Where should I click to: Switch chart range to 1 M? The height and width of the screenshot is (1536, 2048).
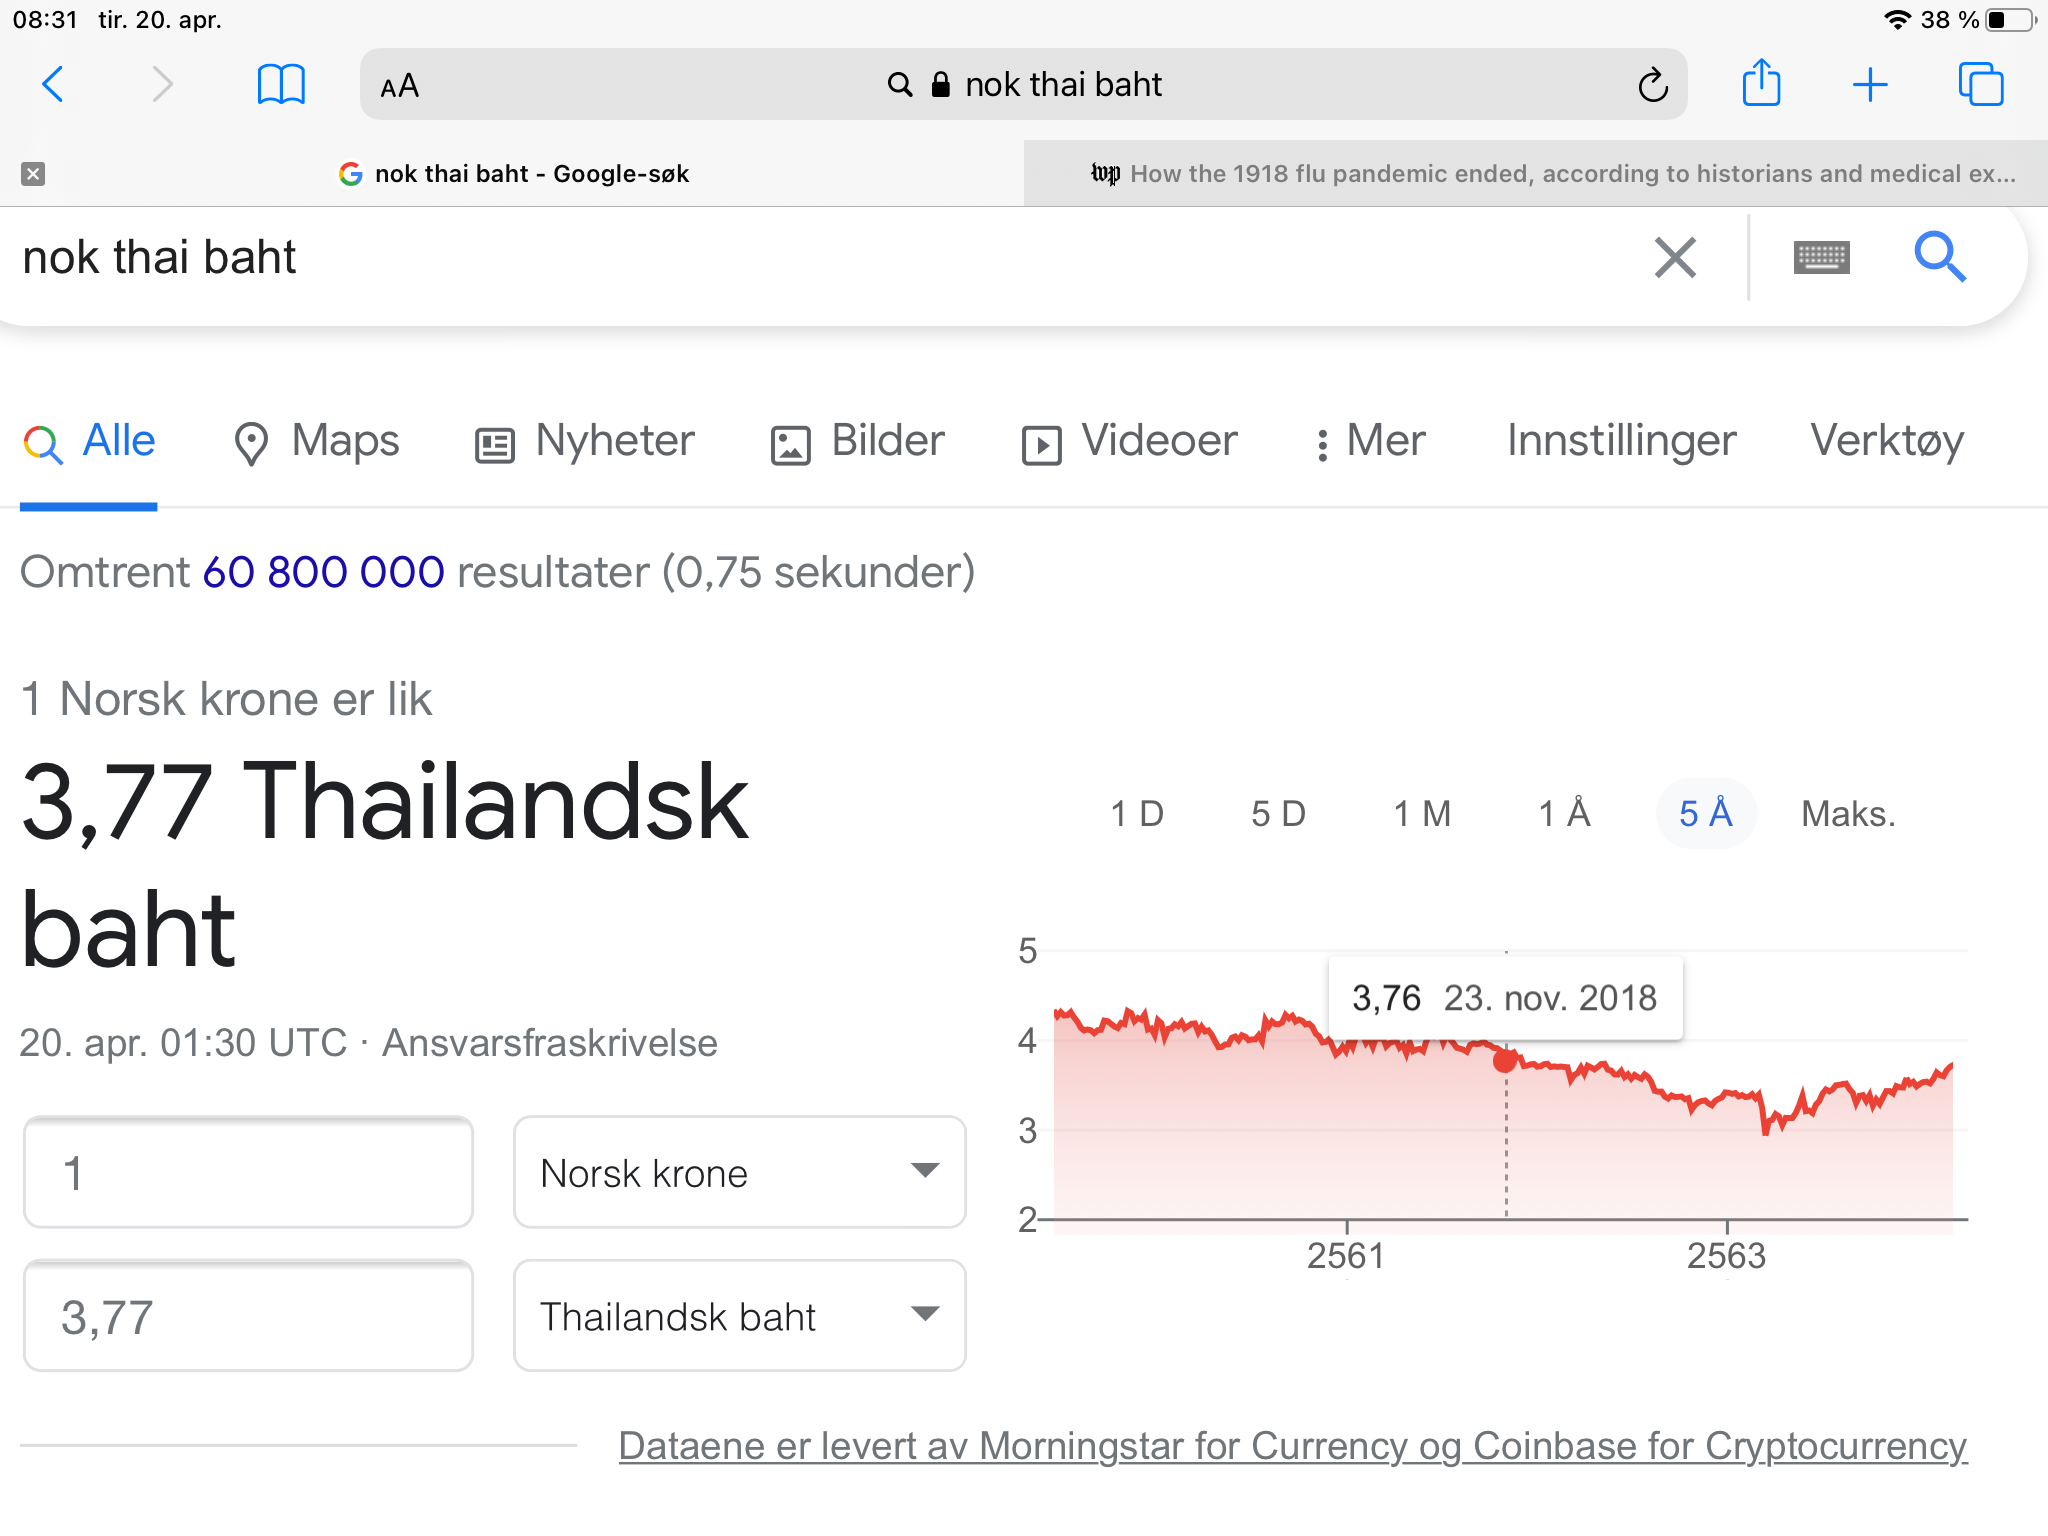(1422, 814)
